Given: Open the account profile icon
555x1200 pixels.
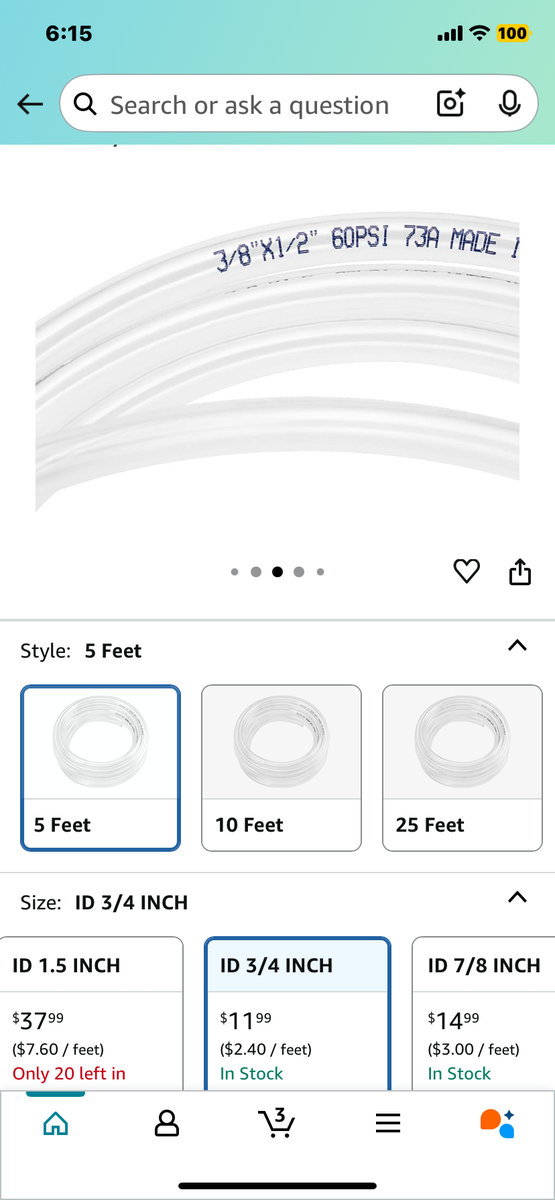Looking at the screenshot, I should (167, 1123).
